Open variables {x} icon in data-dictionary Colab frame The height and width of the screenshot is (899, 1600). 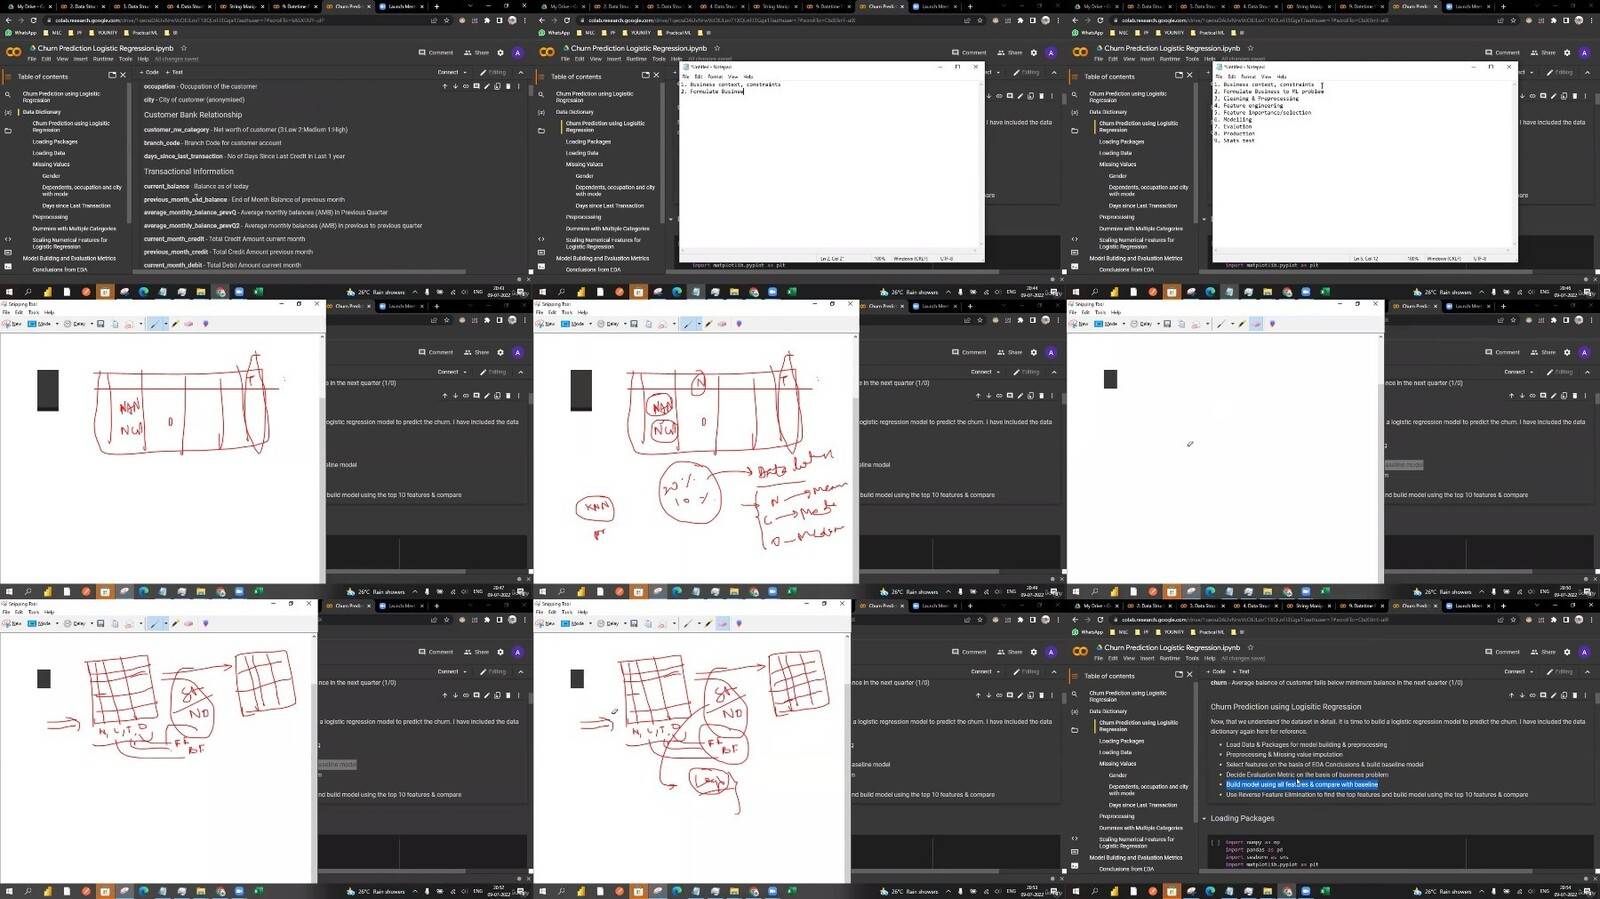point(8,112)
